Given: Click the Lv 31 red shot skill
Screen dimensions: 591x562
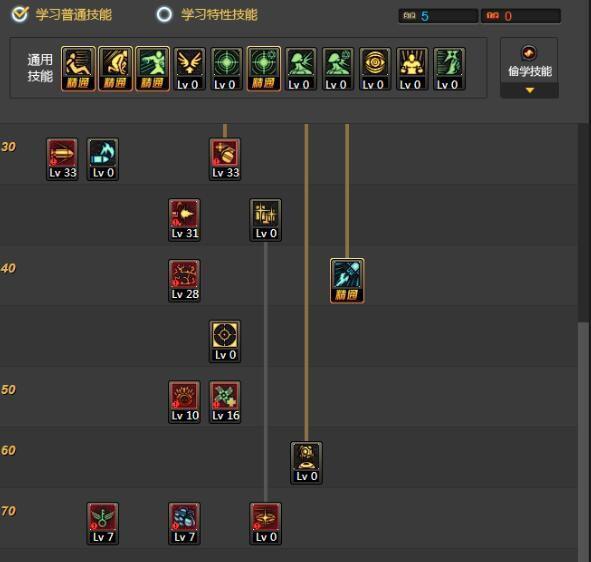Looking at the screenshot, I should [x=184, y=220].
